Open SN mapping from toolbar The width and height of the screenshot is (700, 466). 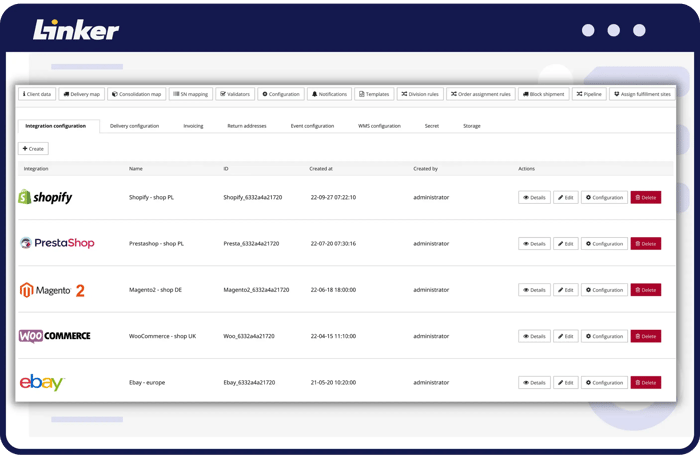(191, 94)
